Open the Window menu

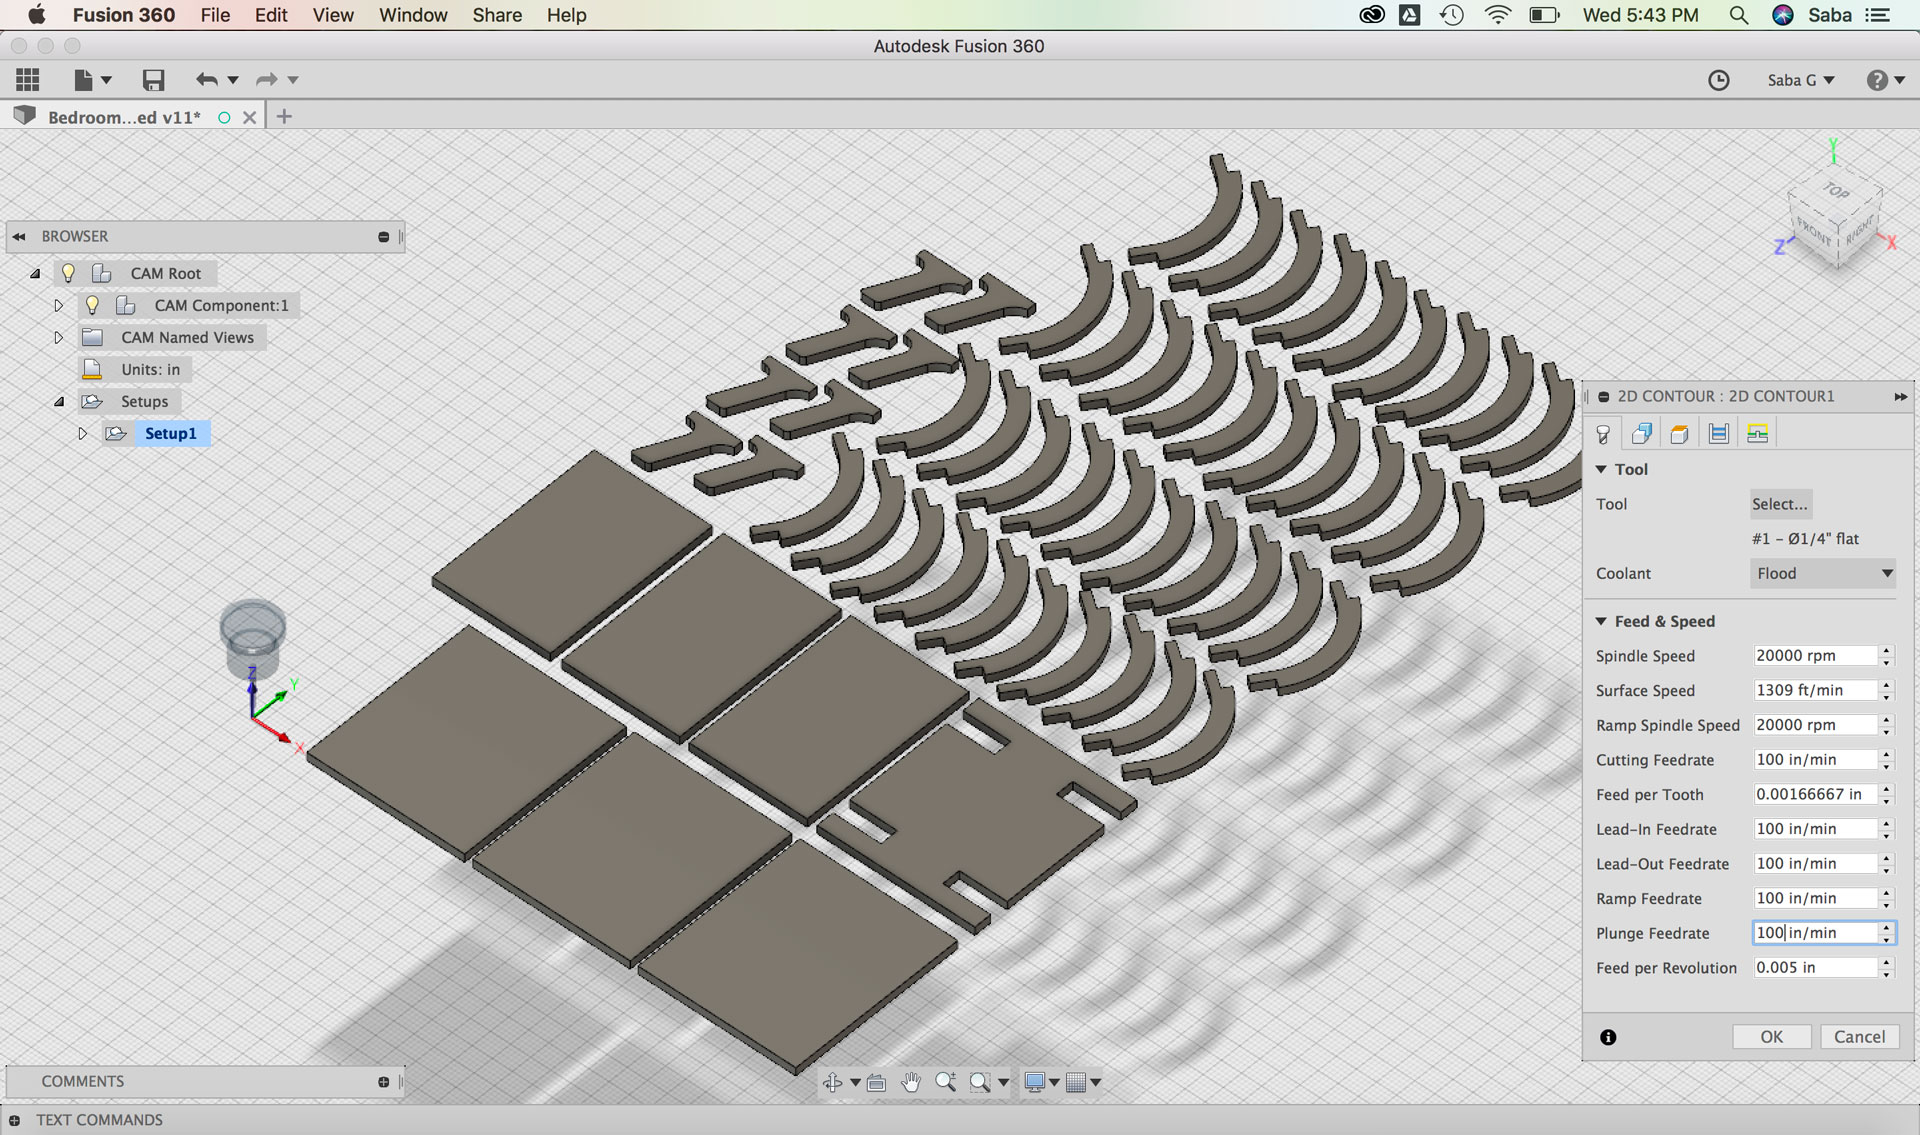(x=412, y=15)
